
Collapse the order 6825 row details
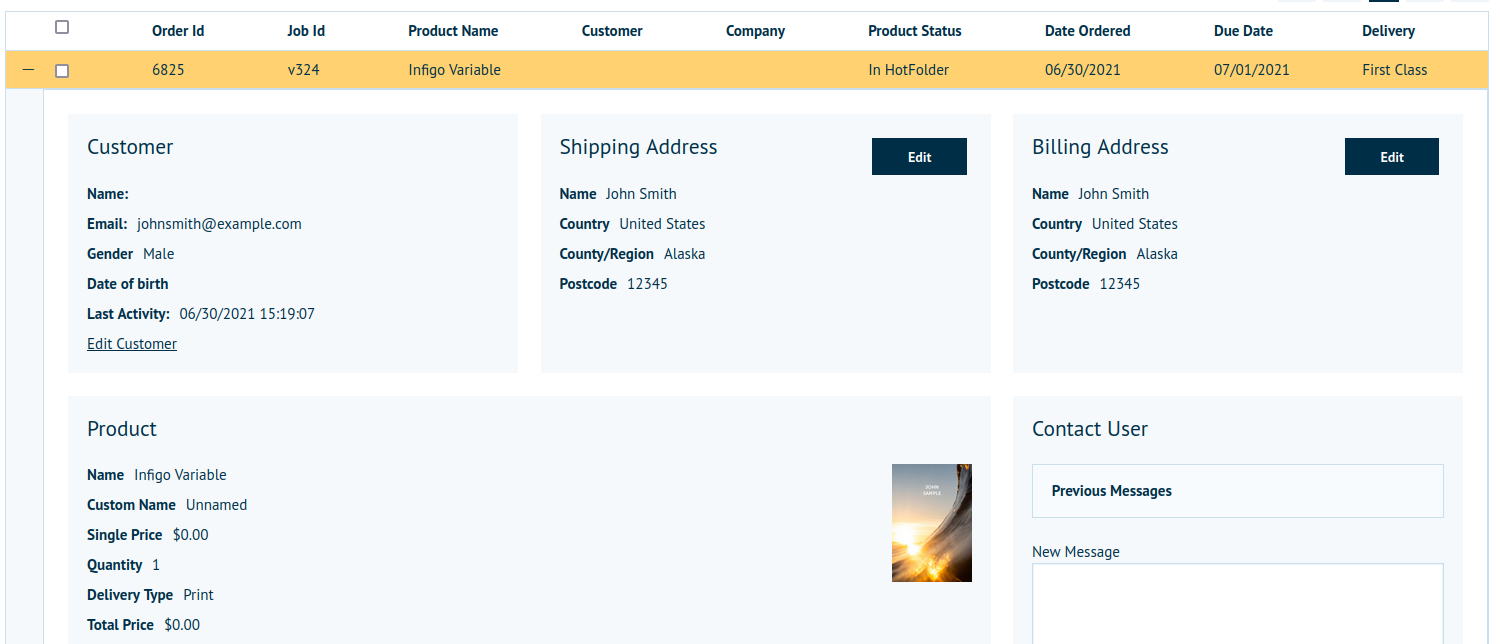pyautogui.click(x=28, y=70)
